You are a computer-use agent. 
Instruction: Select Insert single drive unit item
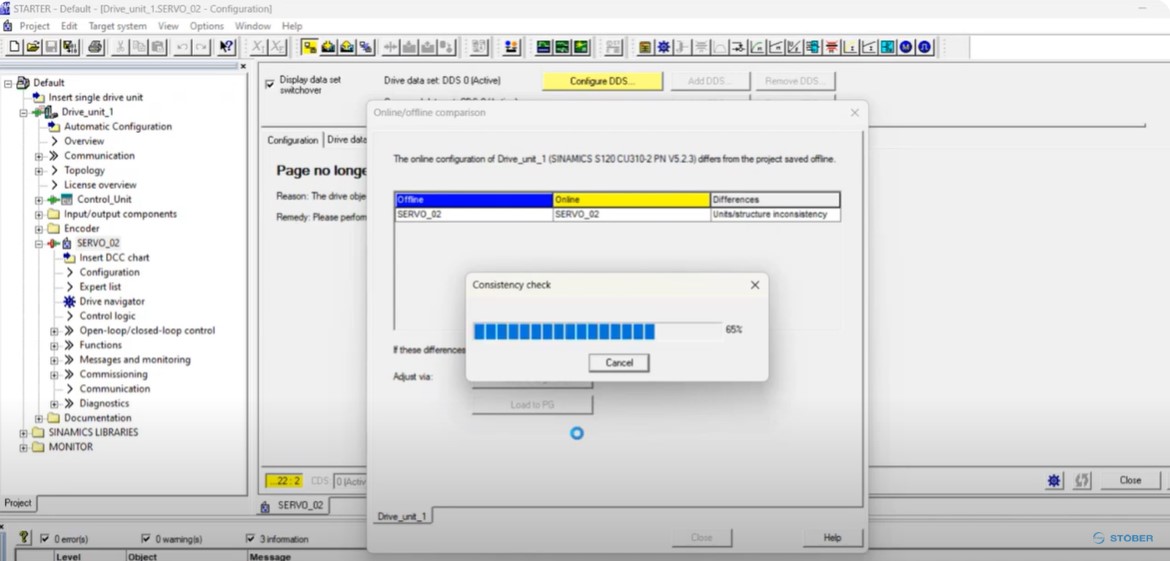[96, 98]
